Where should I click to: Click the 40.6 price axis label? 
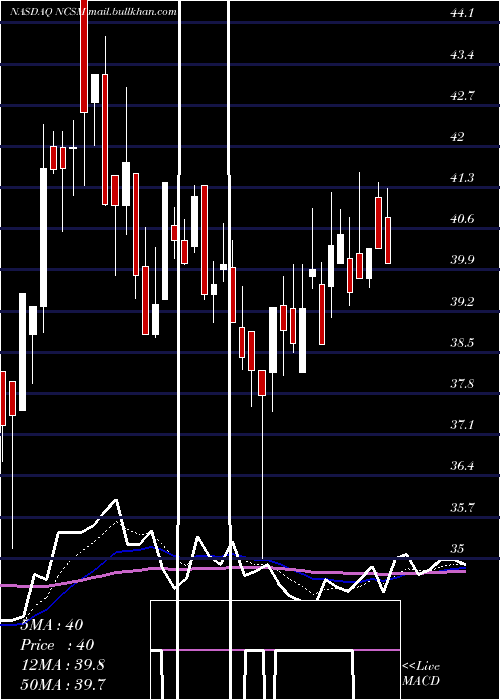(x=462, y=219)
